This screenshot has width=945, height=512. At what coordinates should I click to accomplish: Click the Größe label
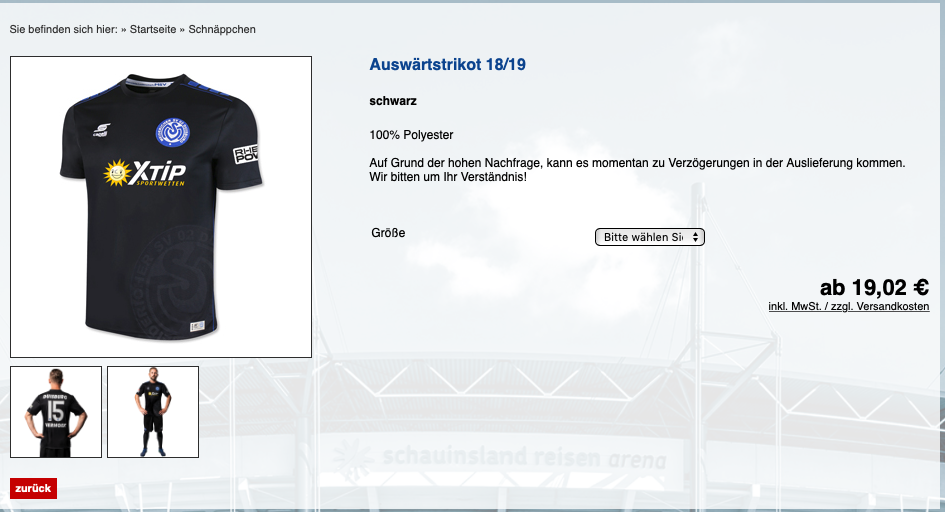[x=388, y=233]
